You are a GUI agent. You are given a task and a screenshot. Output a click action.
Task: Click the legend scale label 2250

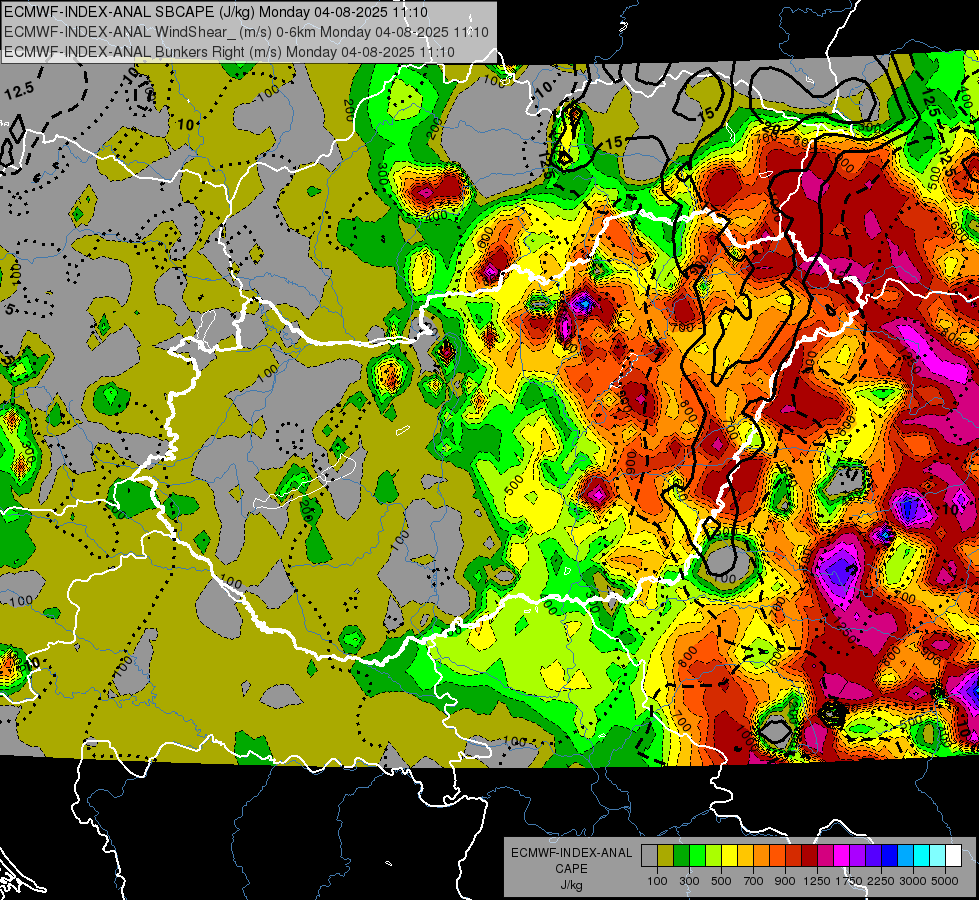[881, 881]
